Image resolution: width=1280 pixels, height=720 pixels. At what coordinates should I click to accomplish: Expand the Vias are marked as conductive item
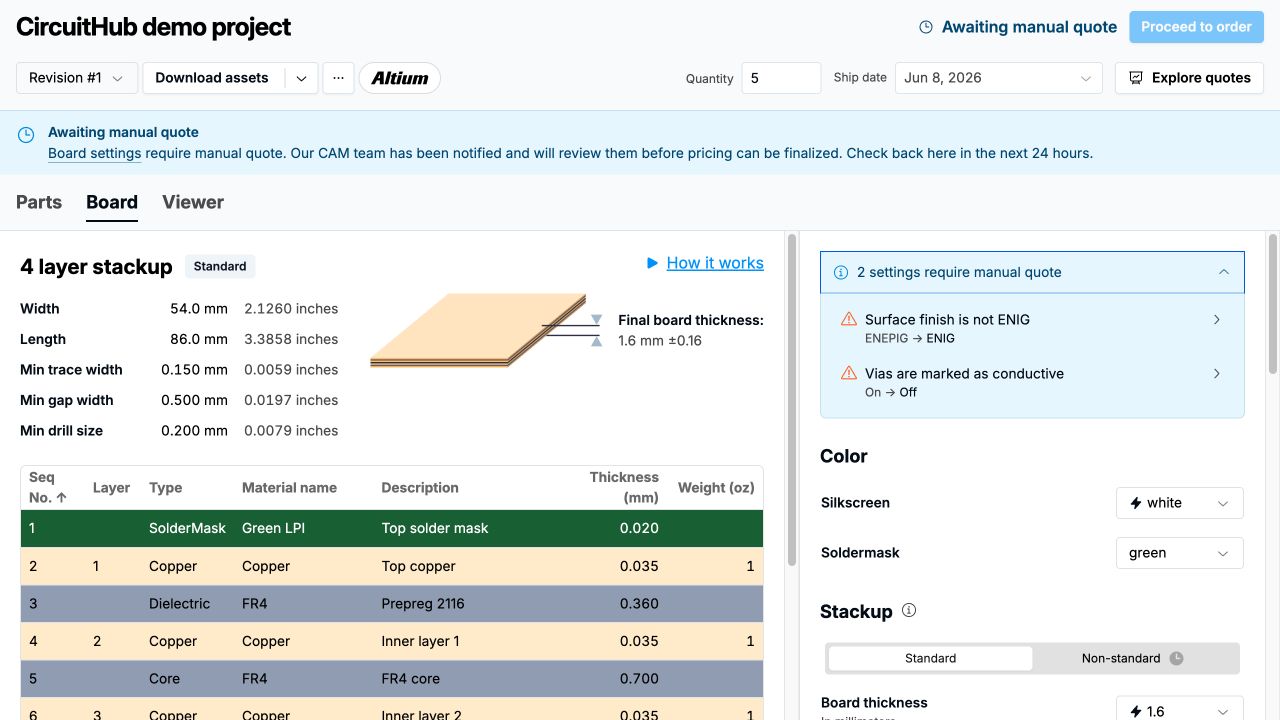tap(1032, 381)
